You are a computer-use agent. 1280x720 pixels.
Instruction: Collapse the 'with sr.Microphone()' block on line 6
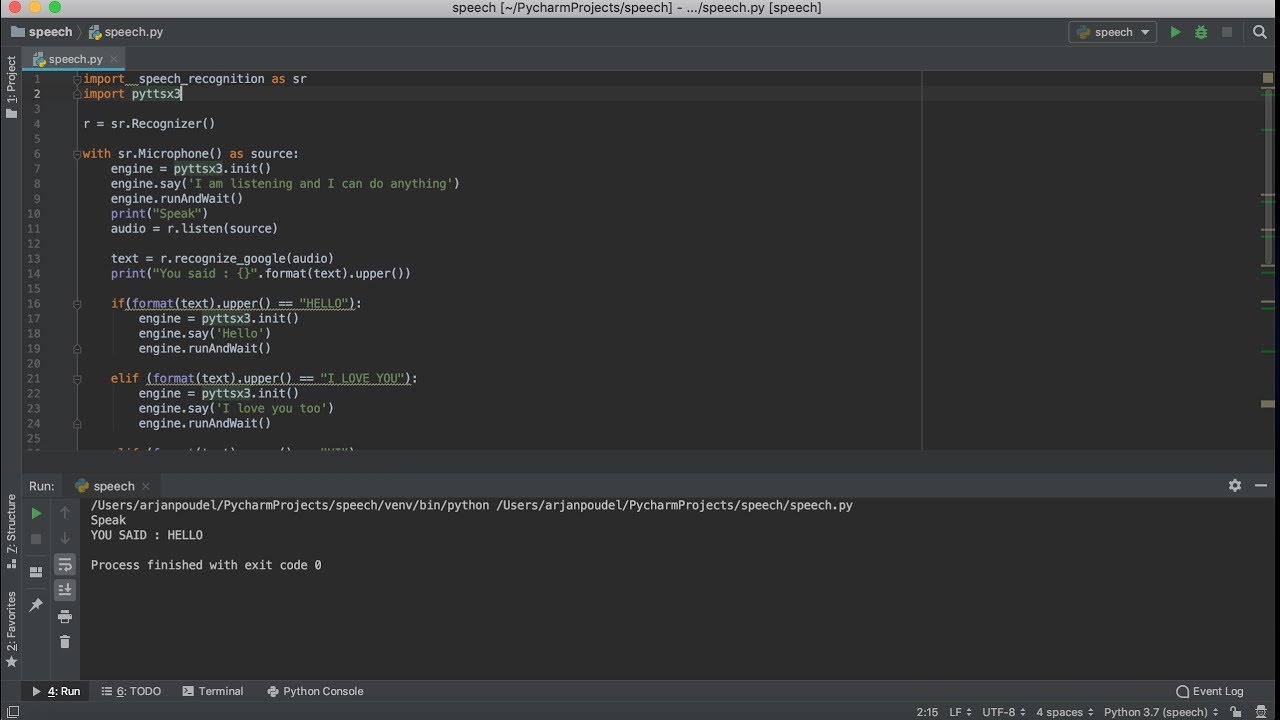(x=77, y=154)
